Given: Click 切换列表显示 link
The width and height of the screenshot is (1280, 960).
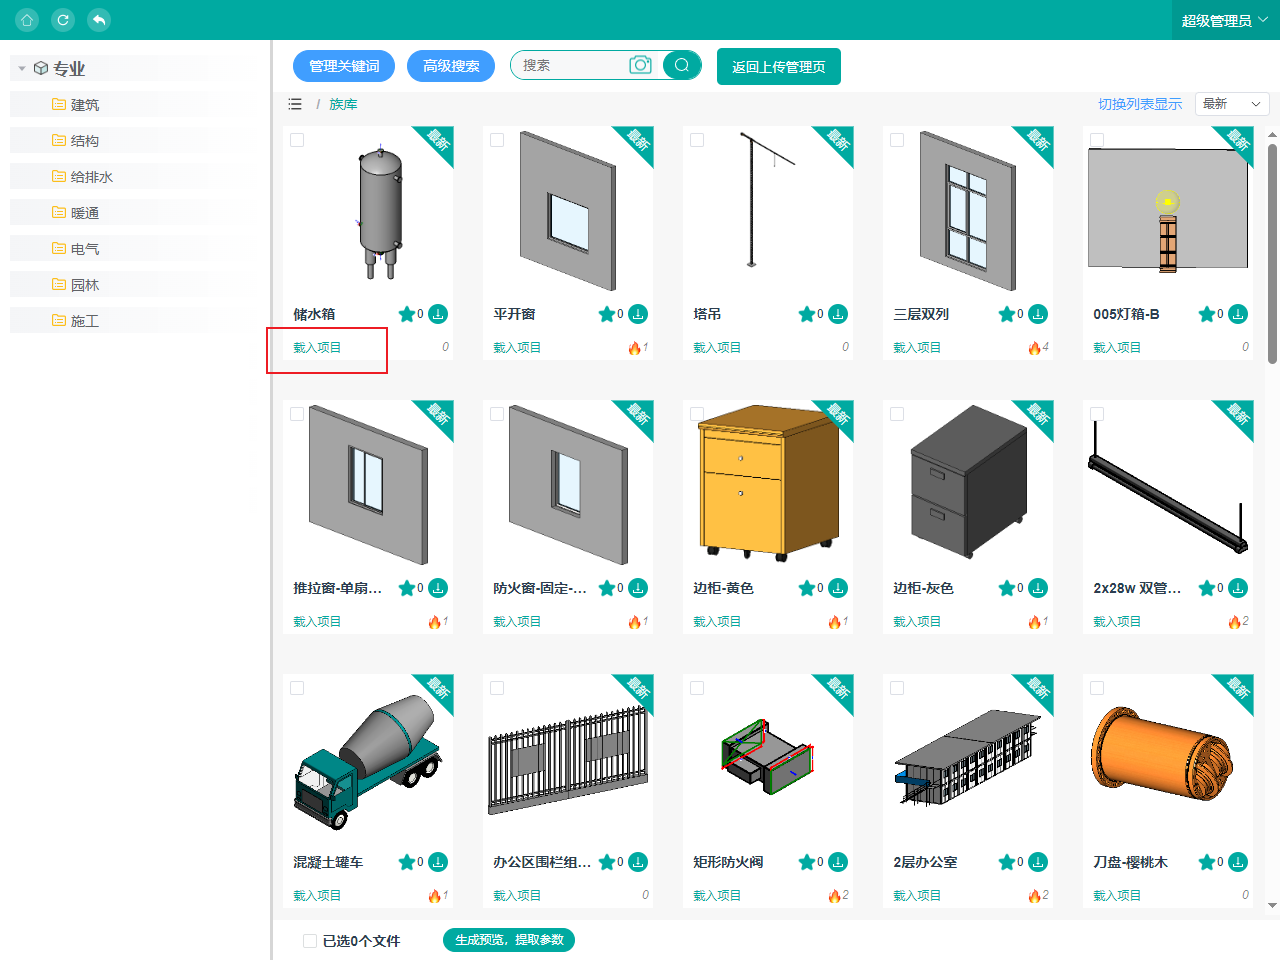Looking at the screenshot, I should pos(1139,104).
